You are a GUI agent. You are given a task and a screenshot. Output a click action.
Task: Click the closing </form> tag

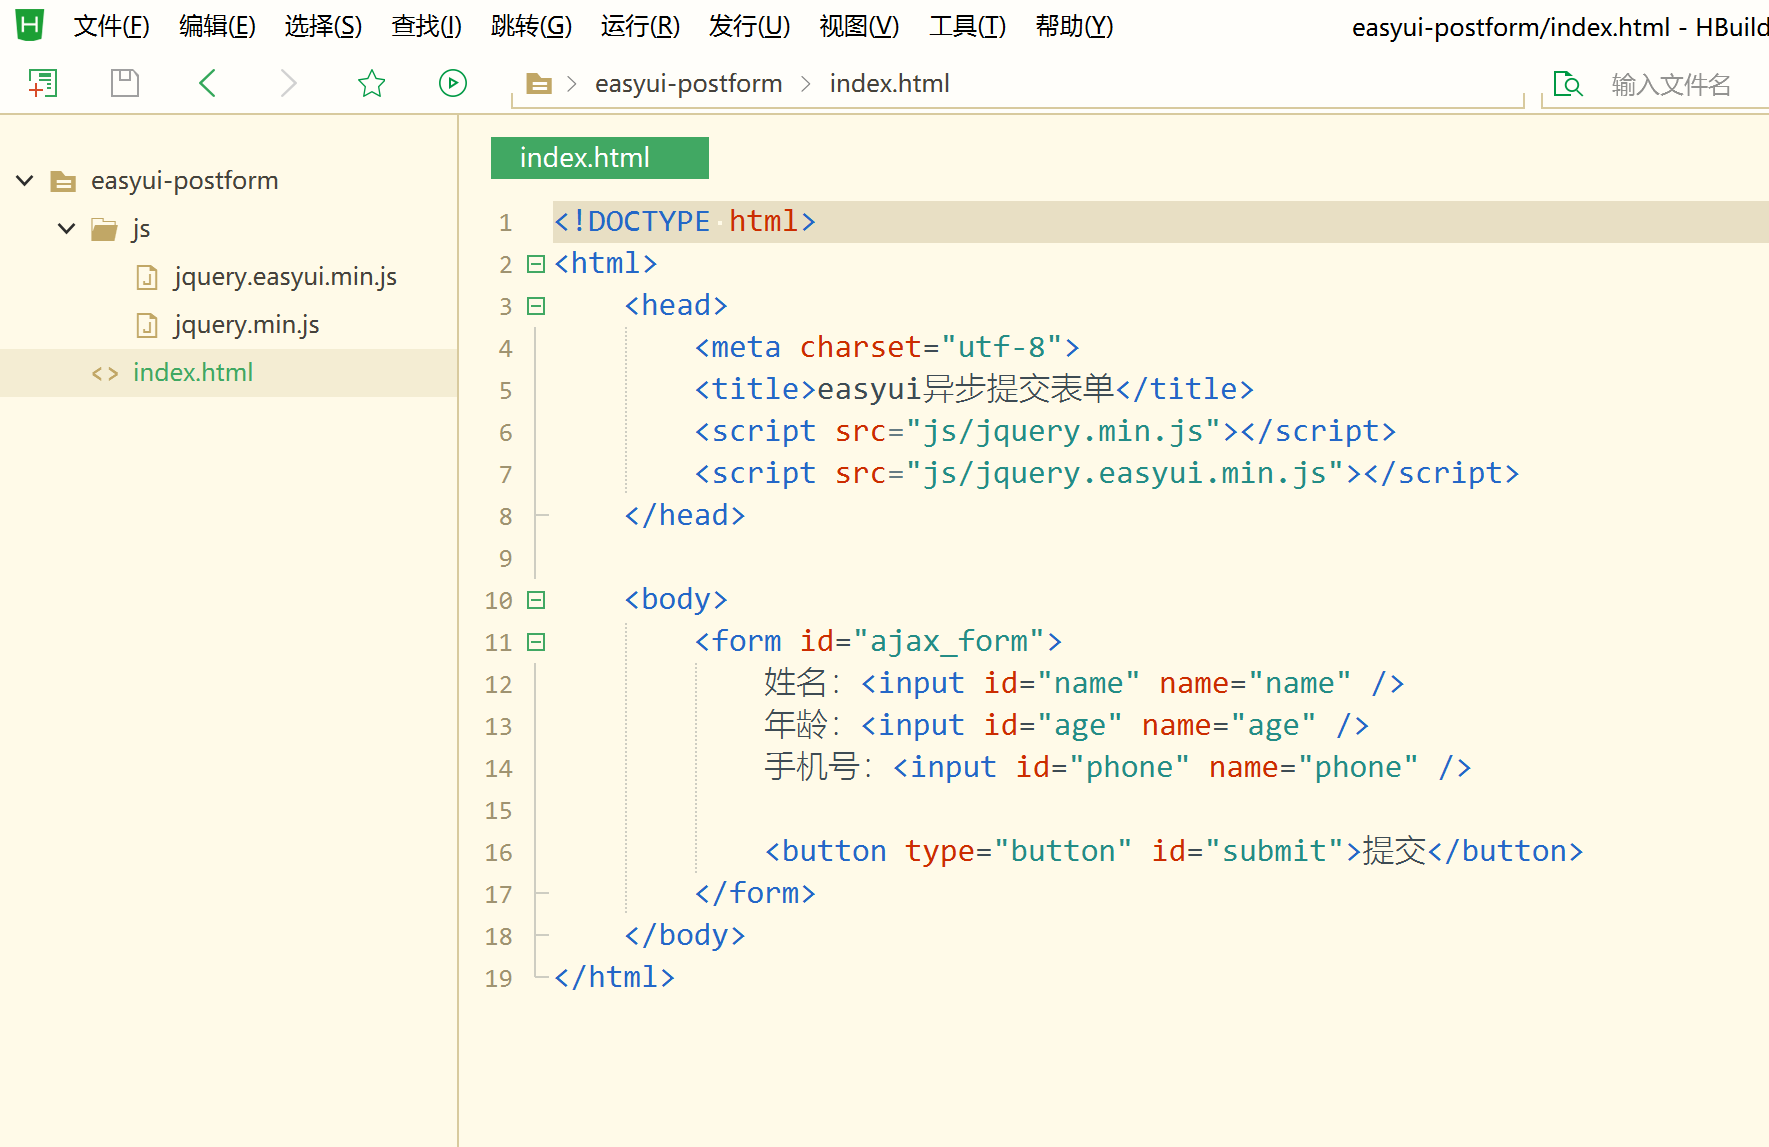pyautogui.click(x=755, y=894)
